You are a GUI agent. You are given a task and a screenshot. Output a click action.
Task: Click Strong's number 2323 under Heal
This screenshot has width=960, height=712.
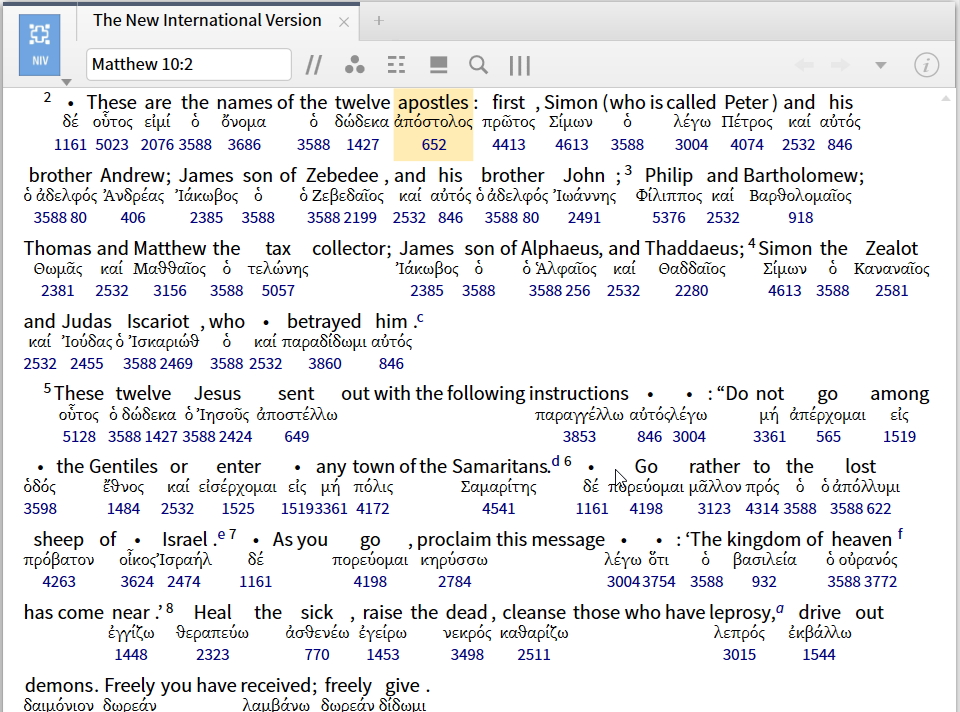[212, 654]
